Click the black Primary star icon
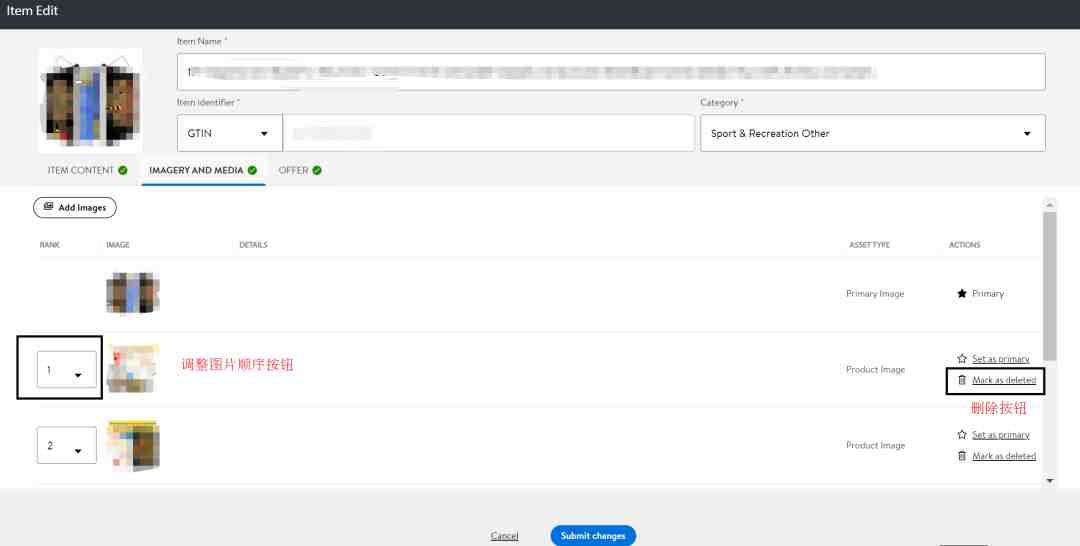The width and height of the screenshot is (1080, 546). point(962,293)
